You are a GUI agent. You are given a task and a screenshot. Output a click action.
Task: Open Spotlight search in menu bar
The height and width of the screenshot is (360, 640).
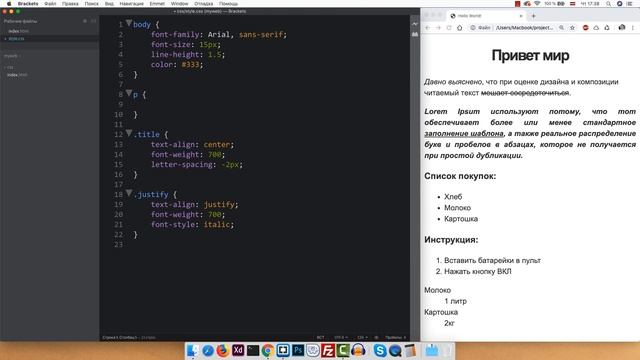(608, 3)
